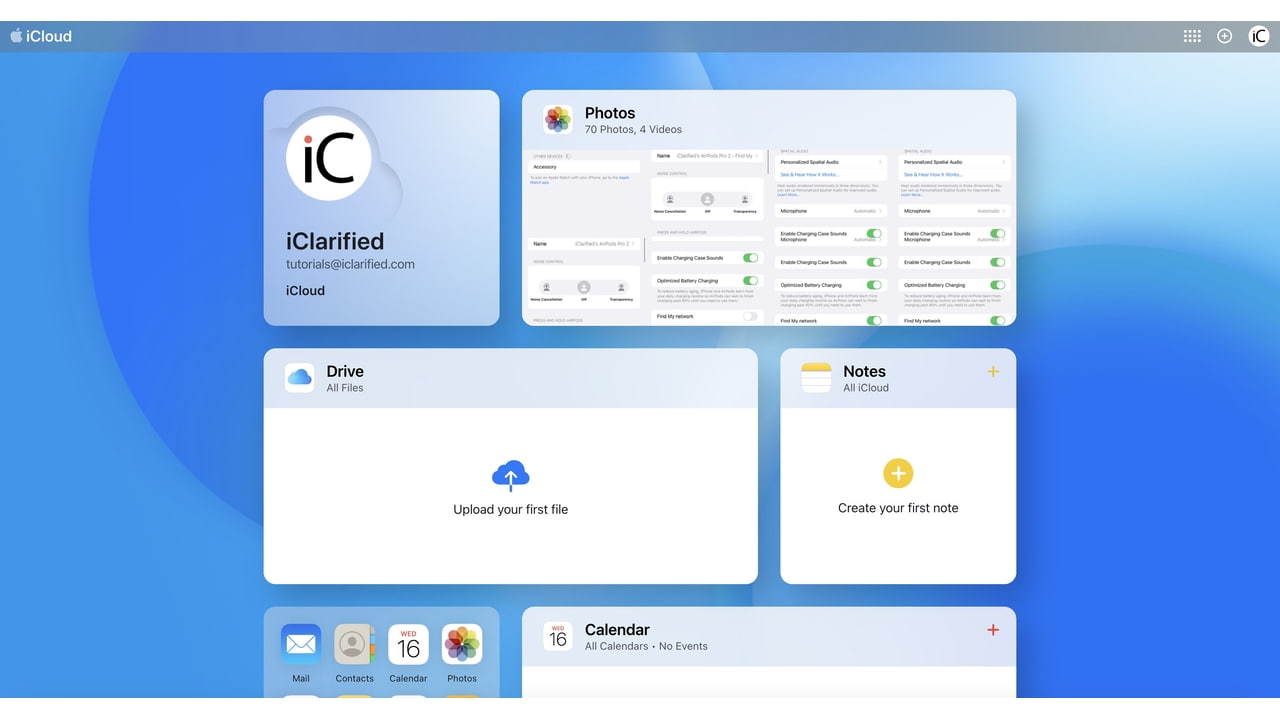Screen dimensions: 1280x720
Task: Open the Photos app icon shortcut
Action: coord(462,644)
